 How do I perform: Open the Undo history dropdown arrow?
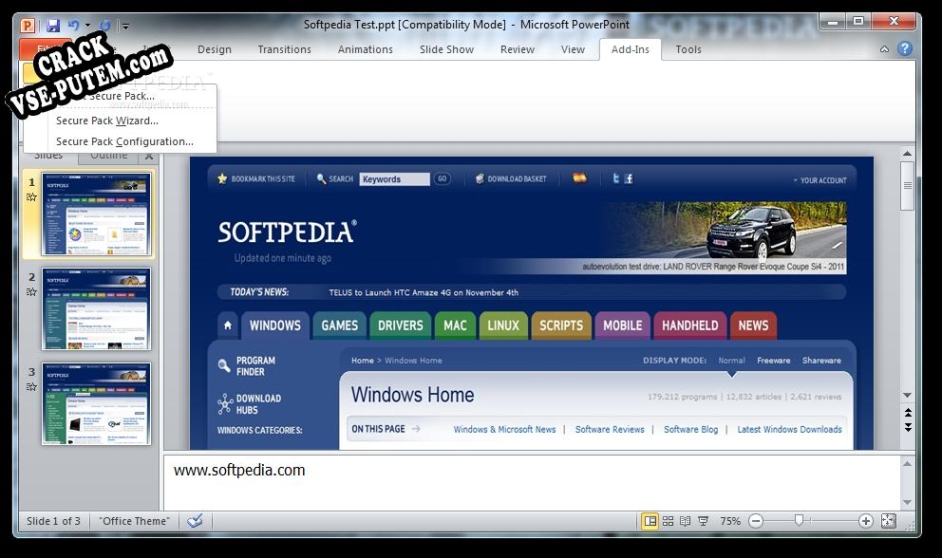[88, 25]
